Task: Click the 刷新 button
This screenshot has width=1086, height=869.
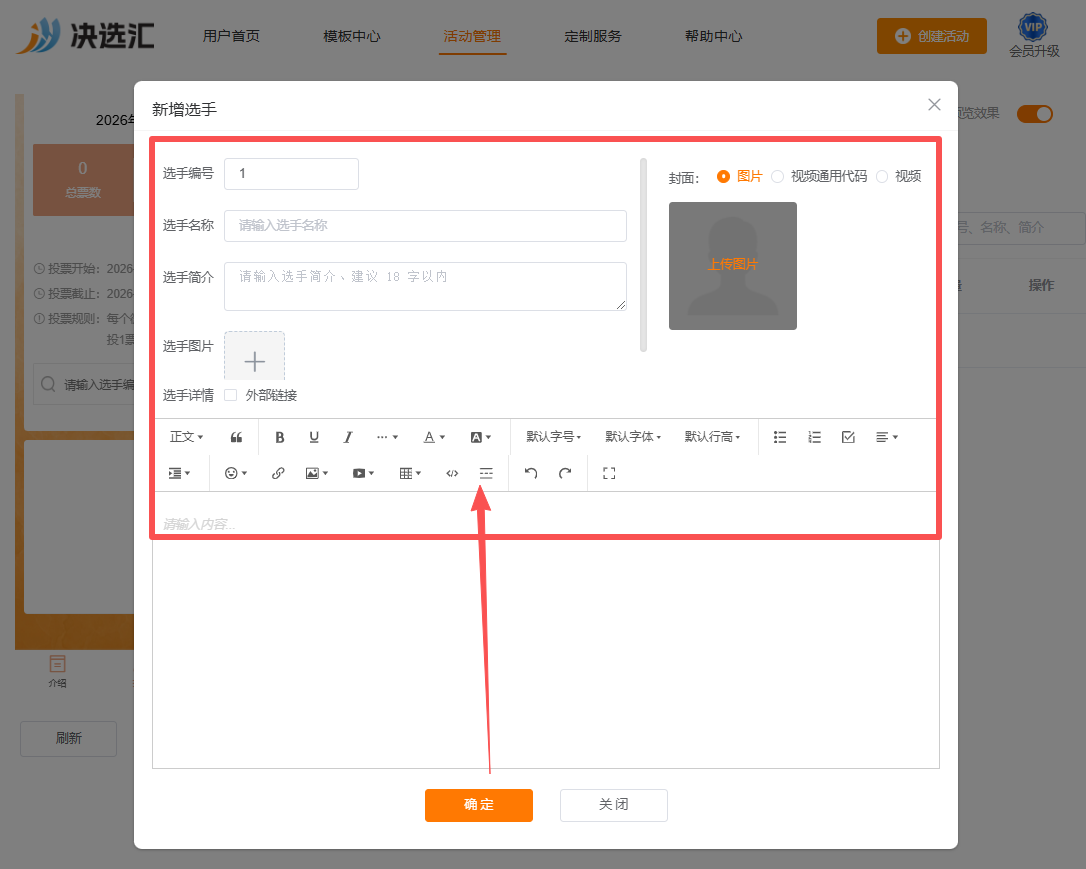Action: tap(69, 739)
